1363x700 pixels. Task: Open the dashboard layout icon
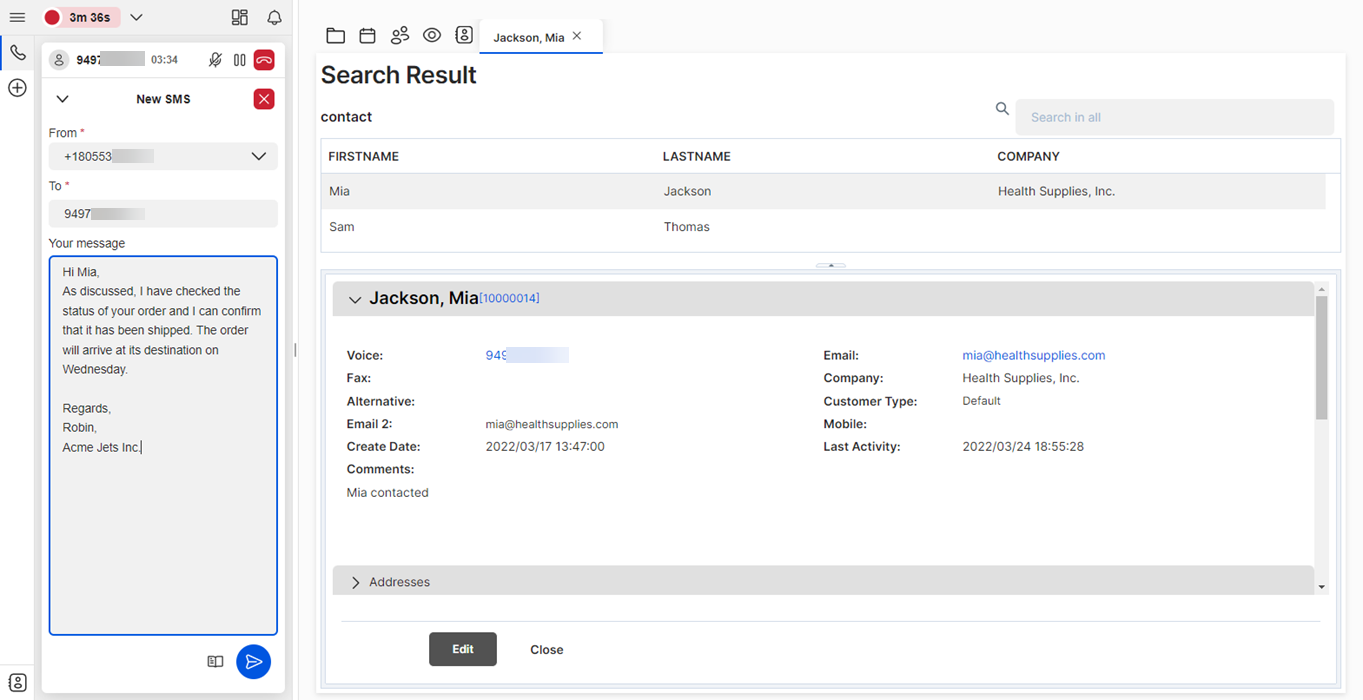(239, 17)
